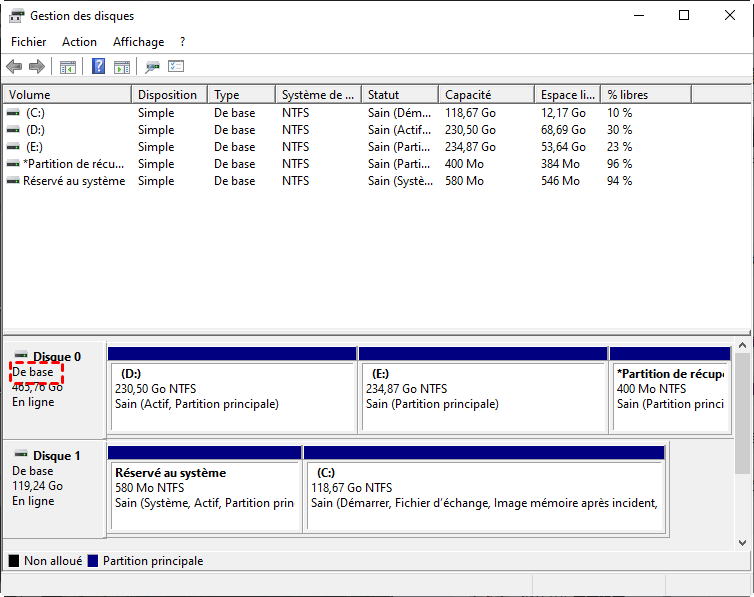The image size is (754, 597).
Task: Click the Partition principale blue legend swatch
Action: coord(94,561)
